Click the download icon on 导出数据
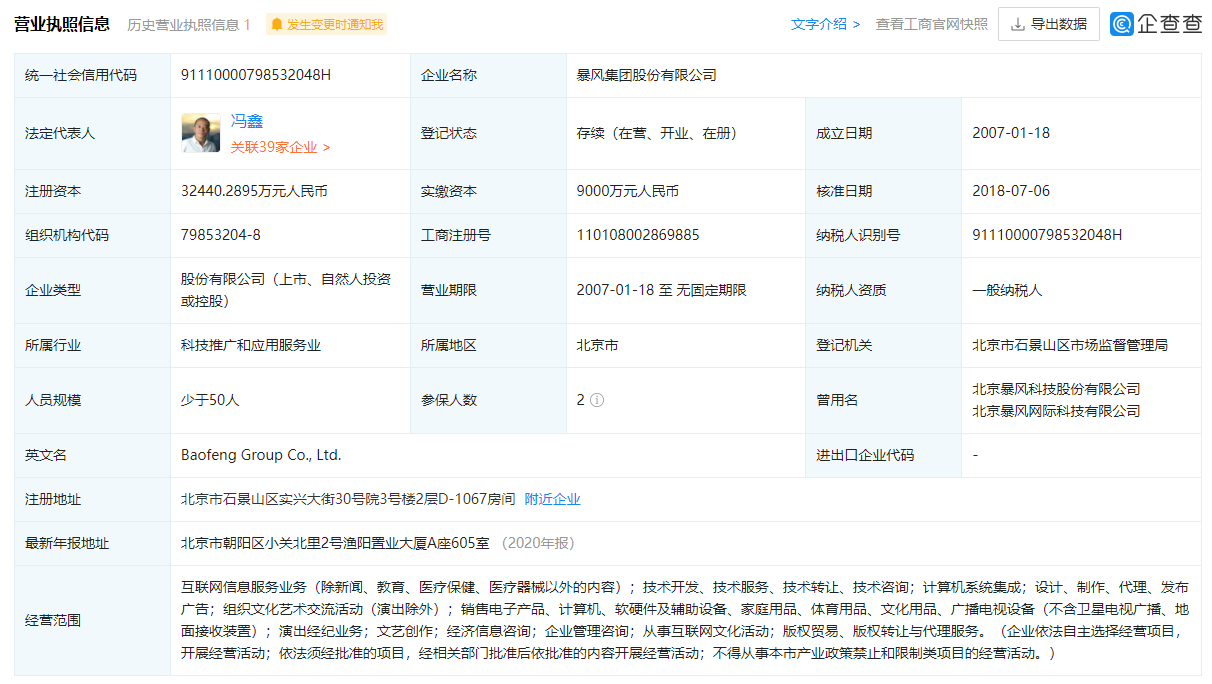 click(1018, 24)
